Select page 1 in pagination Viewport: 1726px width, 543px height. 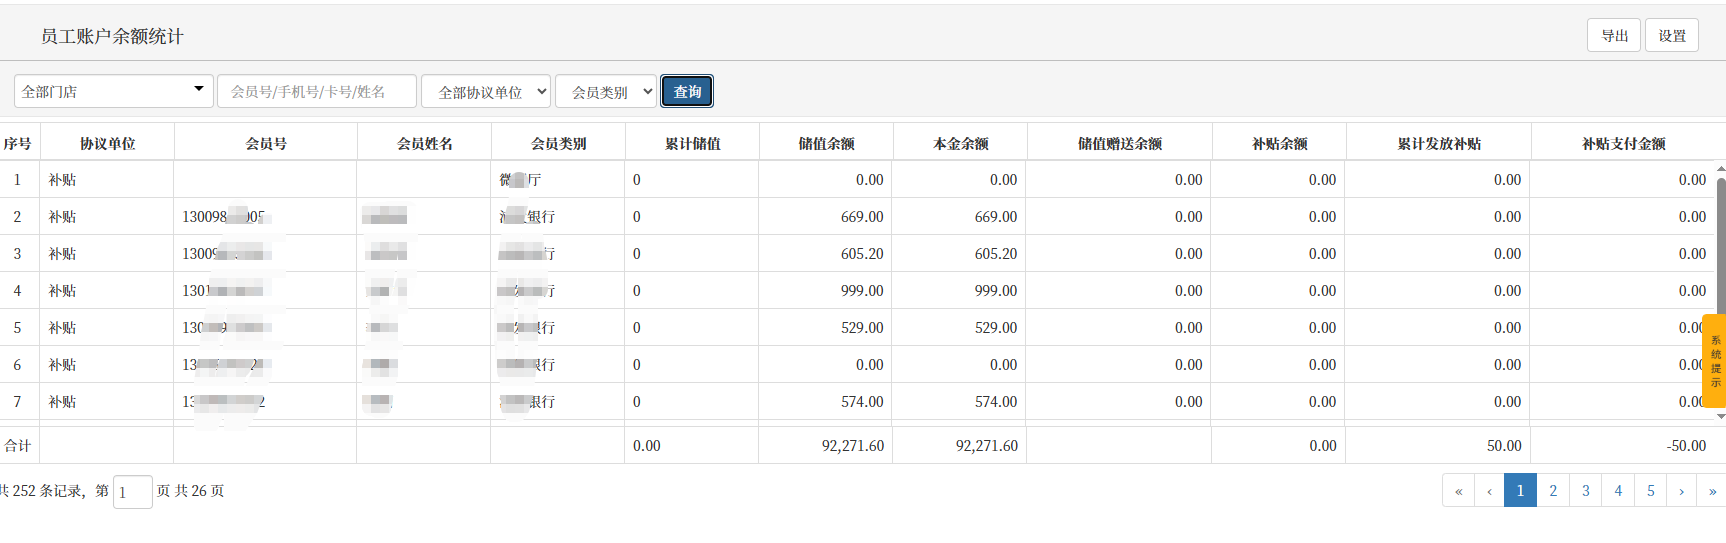tap(1520, 491)
